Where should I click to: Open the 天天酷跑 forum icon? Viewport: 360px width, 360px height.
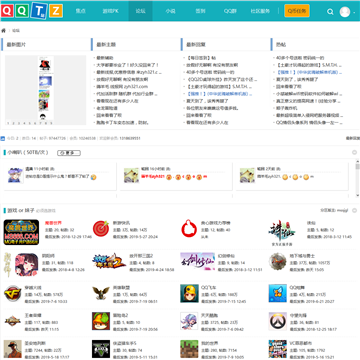coord(189,321)
